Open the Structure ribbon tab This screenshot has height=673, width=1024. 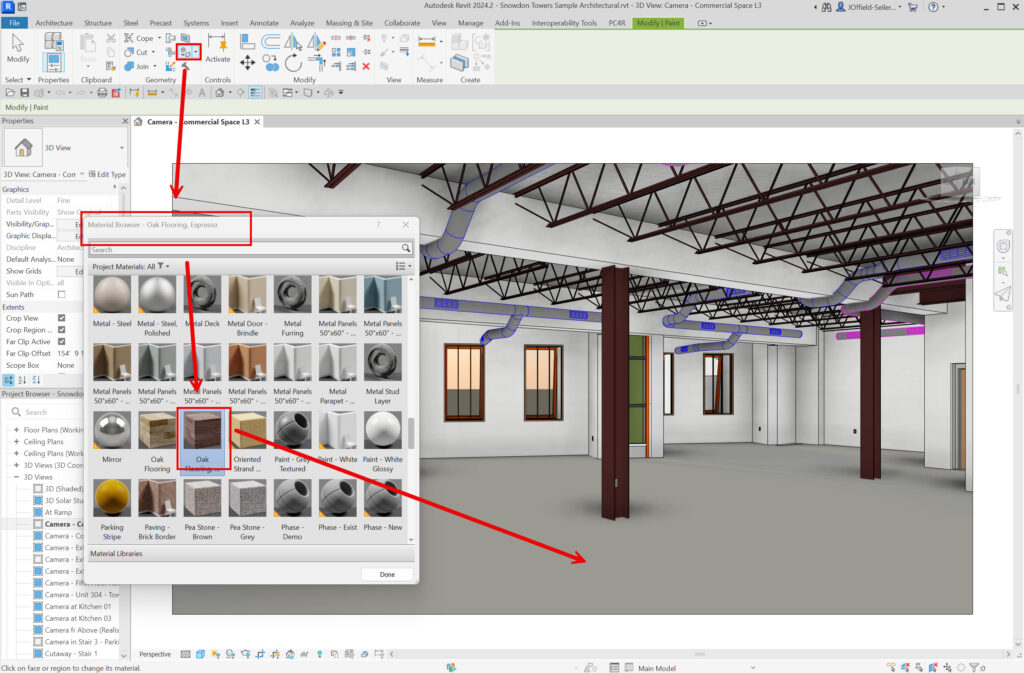click(x=97, y=23)
